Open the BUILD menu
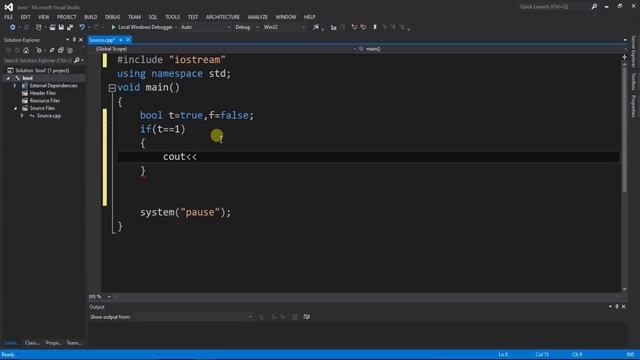 tap(91, 17)
